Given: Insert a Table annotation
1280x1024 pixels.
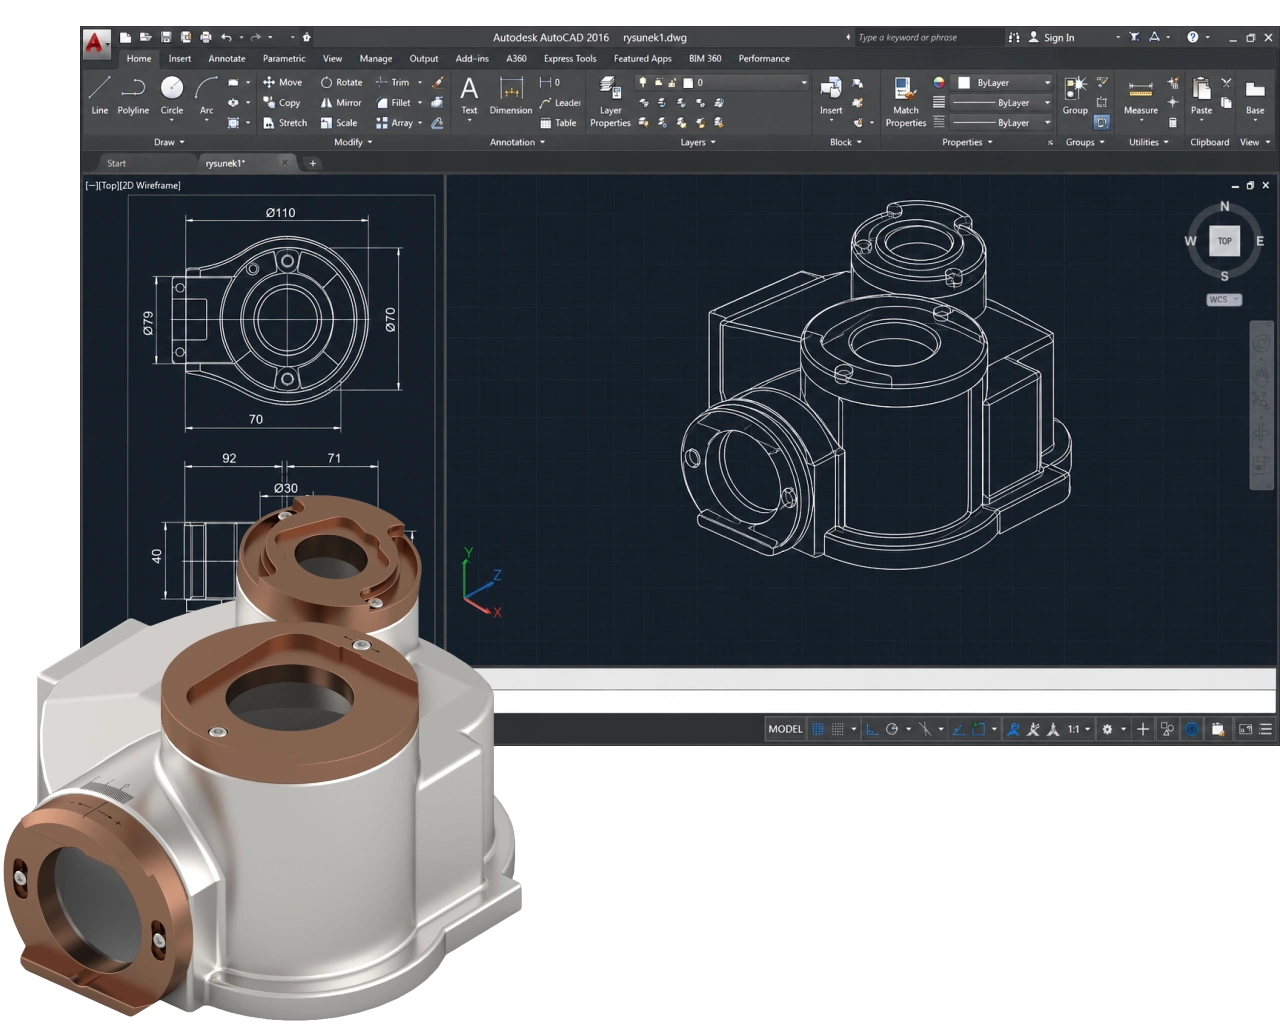Looking at the screenshot, I should (x=558, y=123).
